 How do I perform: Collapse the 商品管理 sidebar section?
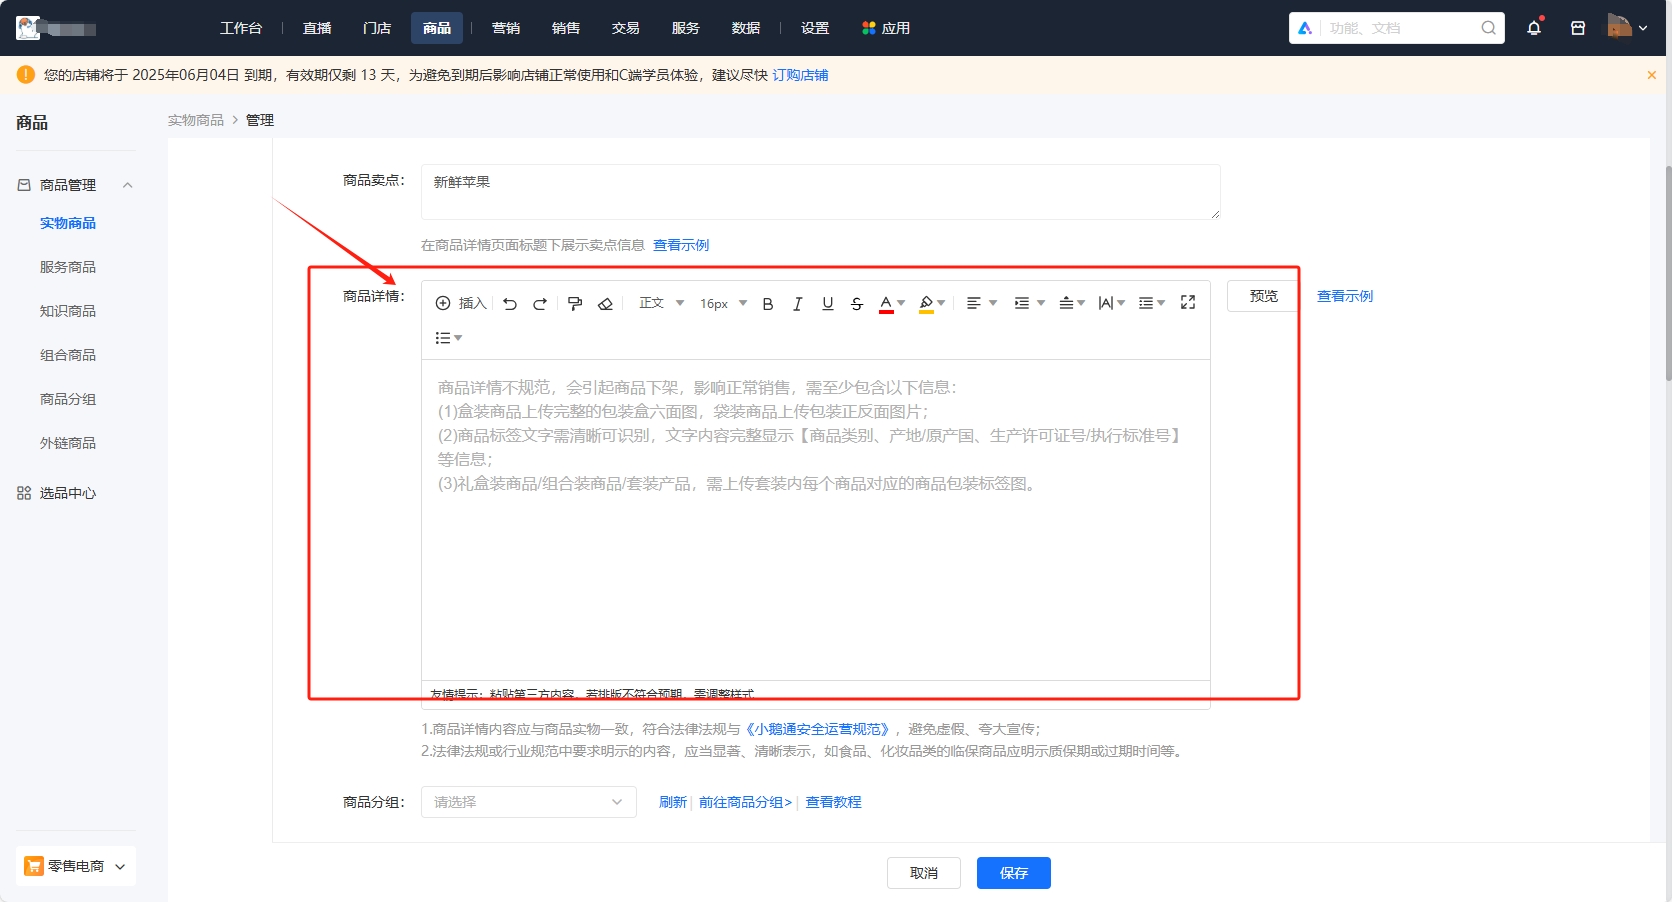[x=127, y=184]
